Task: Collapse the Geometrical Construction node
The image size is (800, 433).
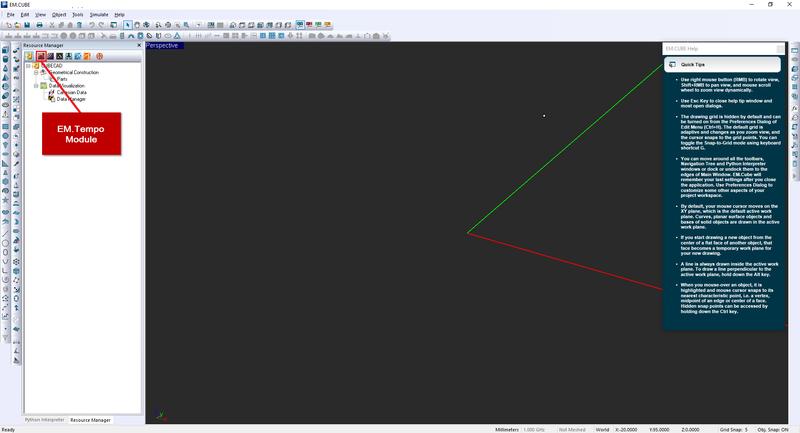Action: click(x=36, y=72)
